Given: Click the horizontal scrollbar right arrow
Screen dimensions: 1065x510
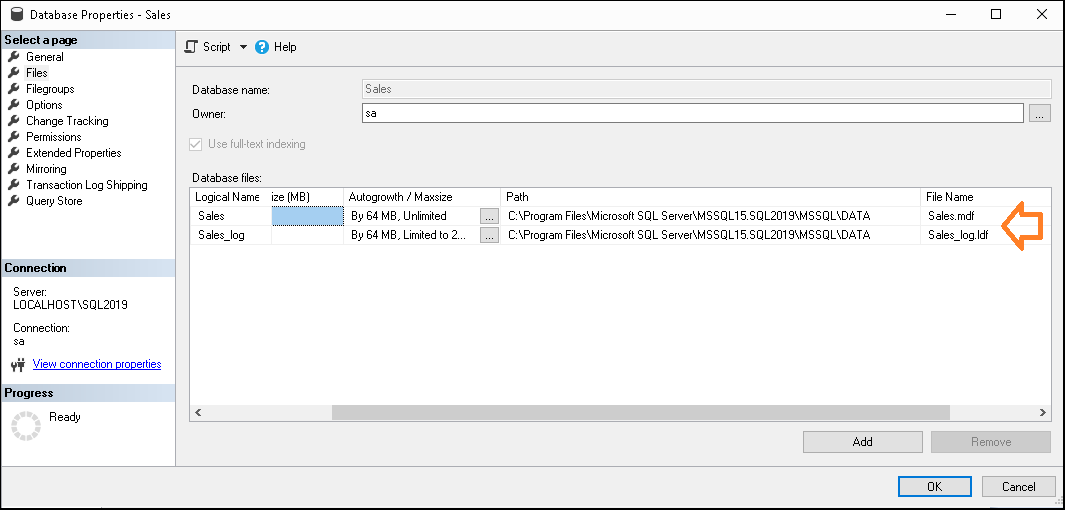Looking at the screenshot, I should [1043, 412].
